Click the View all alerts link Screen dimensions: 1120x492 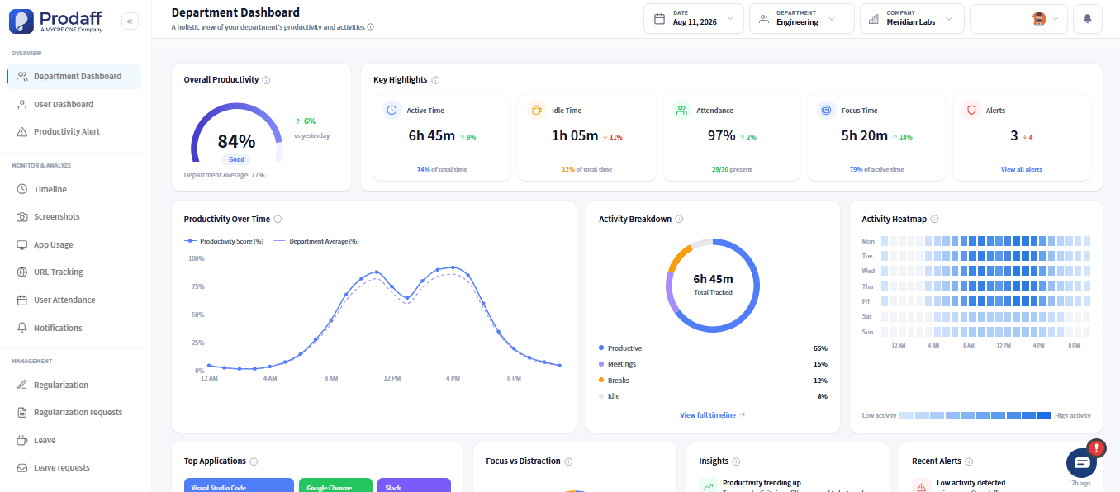coord(1021,170)
